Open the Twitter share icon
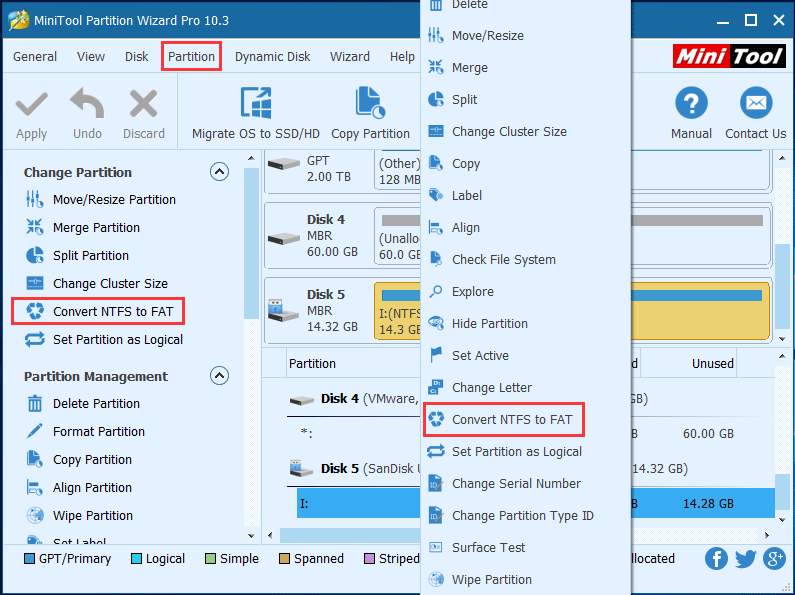The image size is (795, 595). pos(745,559)
